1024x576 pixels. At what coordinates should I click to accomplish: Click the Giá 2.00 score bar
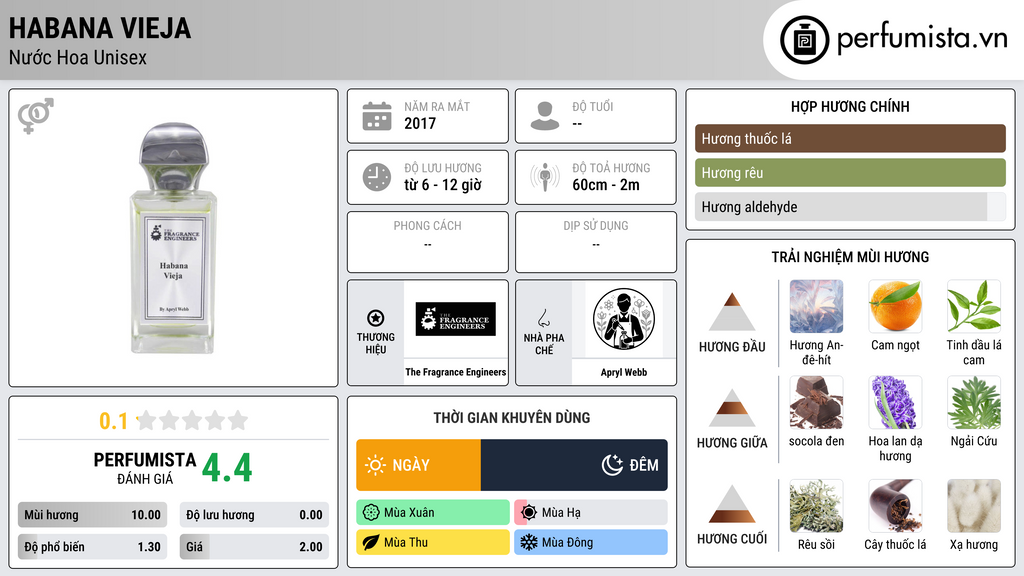[x=254, y=547]
